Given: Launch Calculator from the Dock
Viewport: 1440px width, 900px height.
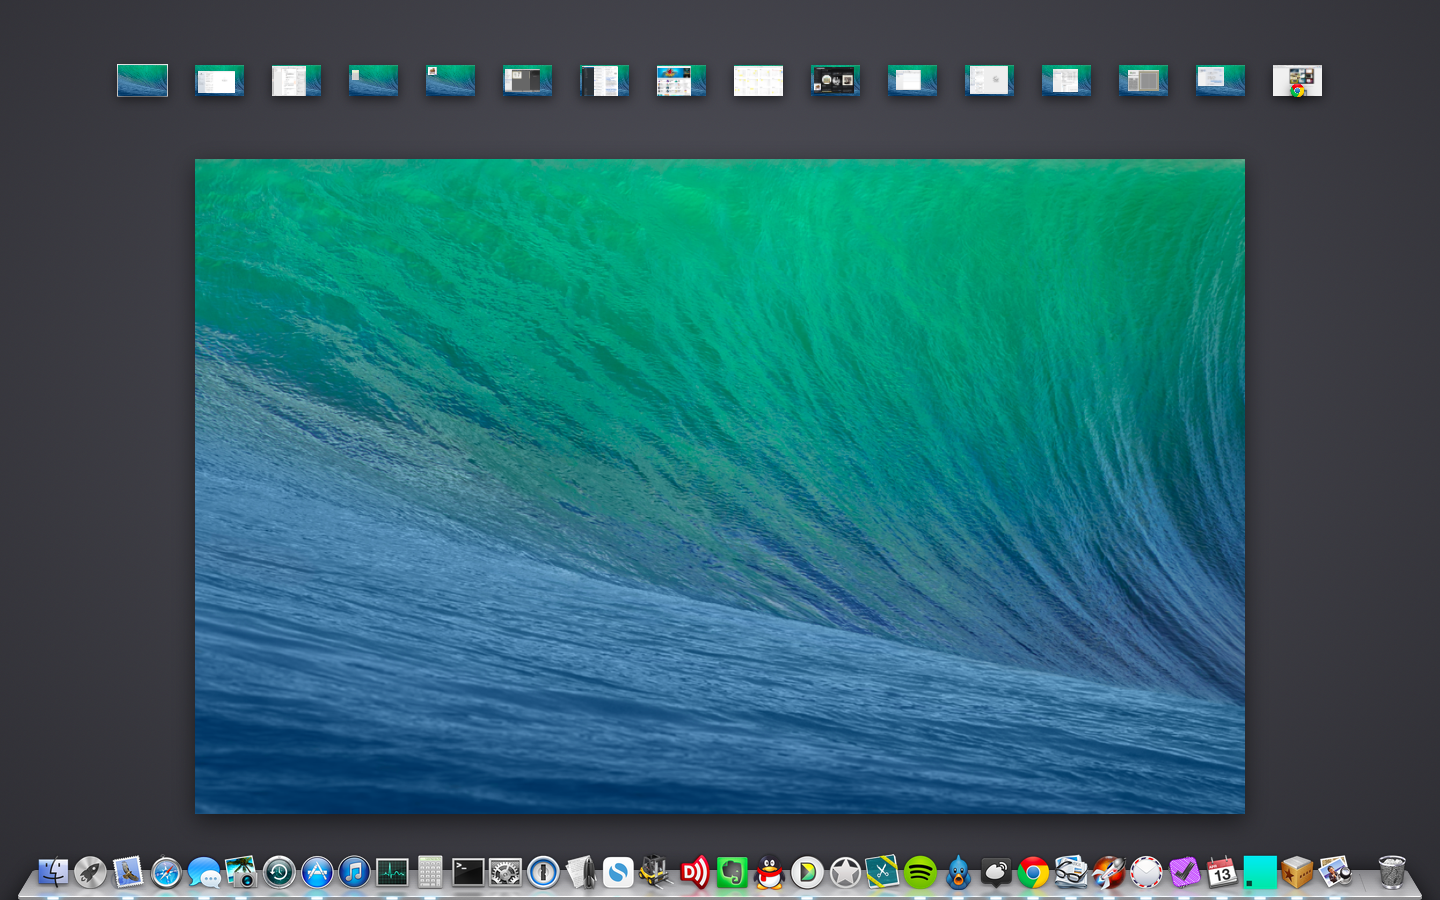Looking at the screenshot, I should pyautogui.click(x=430, y=872).
